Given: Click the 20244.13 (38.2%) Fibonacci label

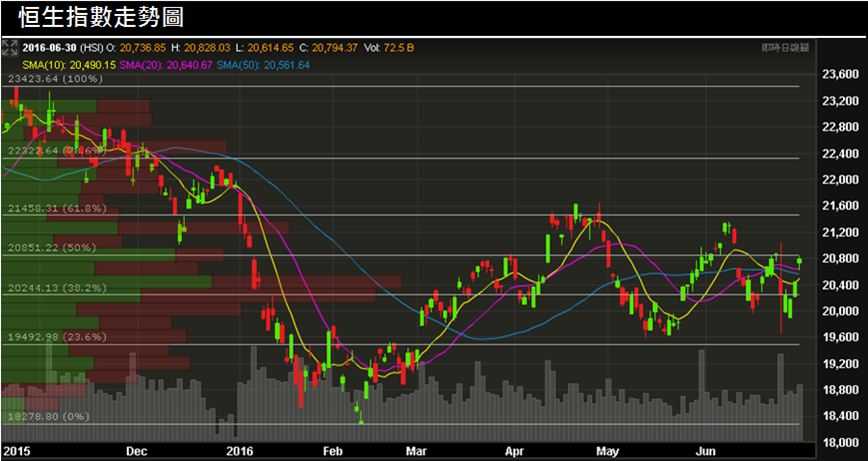Looking at the screenshot, I should tap(57, 288).
